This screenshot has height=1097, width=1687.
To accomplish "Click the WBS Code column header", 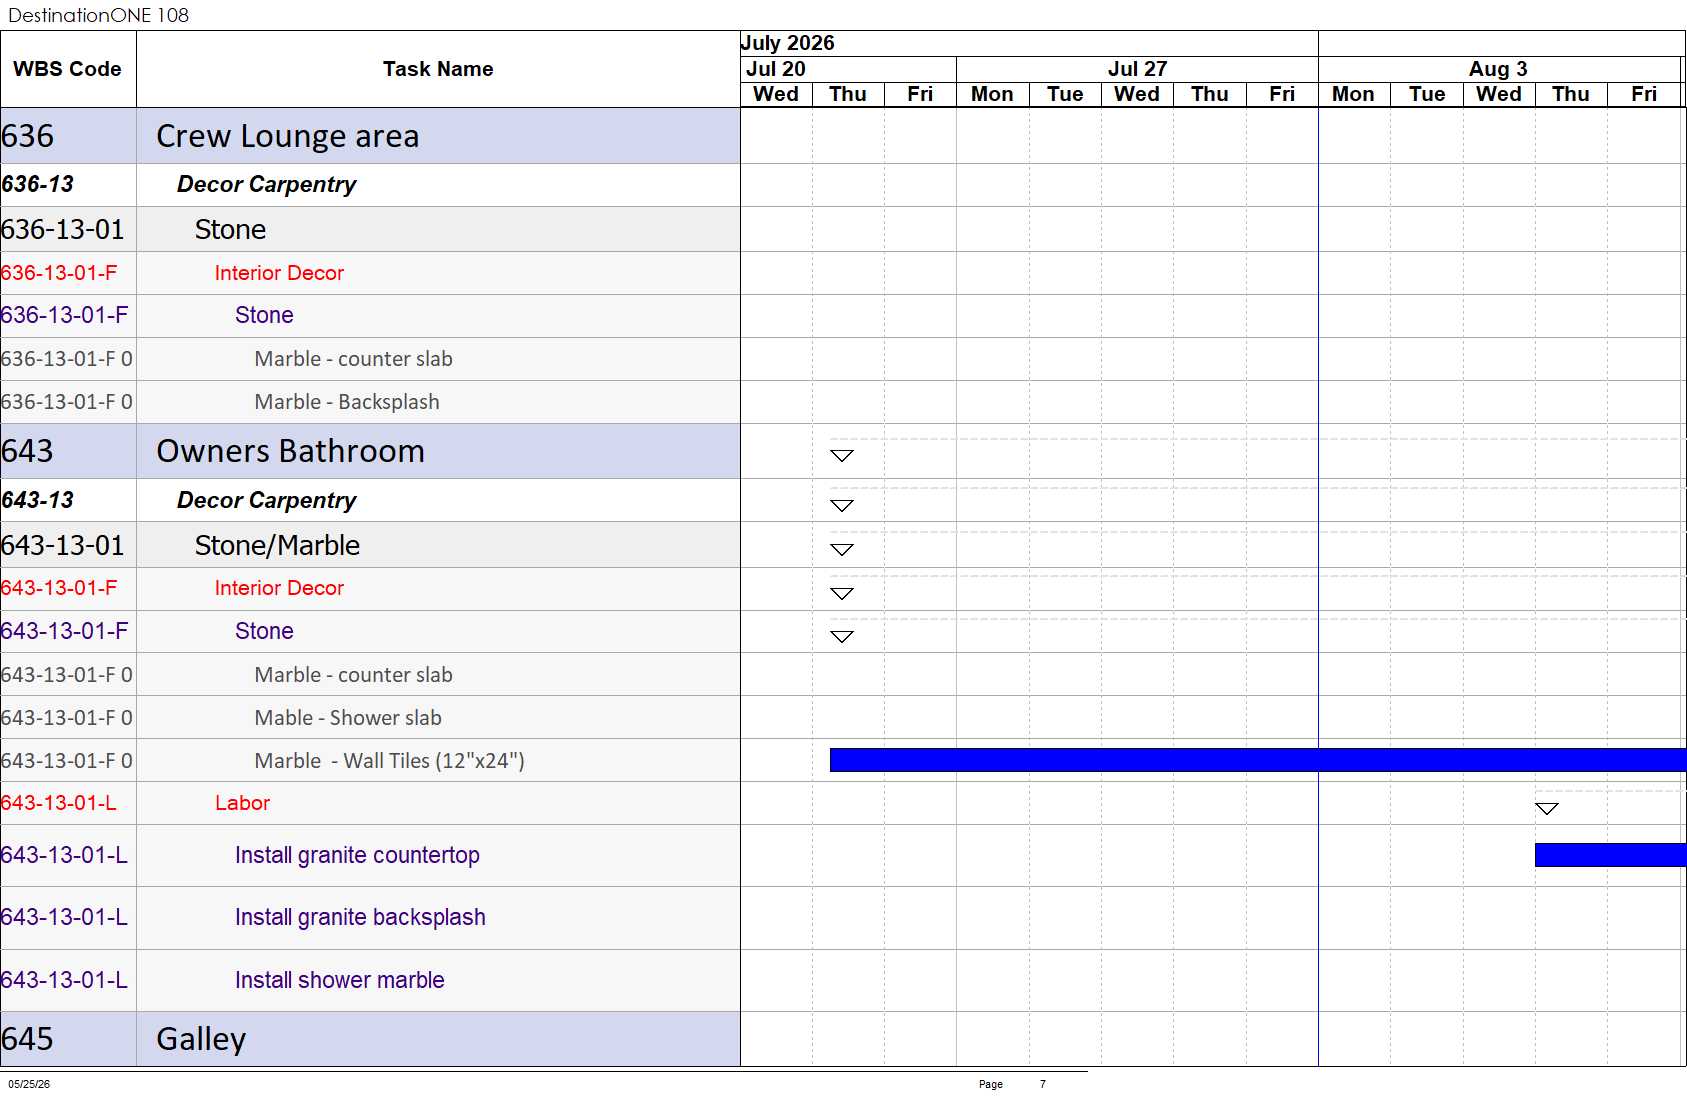I will pyautogui.click(x=68, y=69).
